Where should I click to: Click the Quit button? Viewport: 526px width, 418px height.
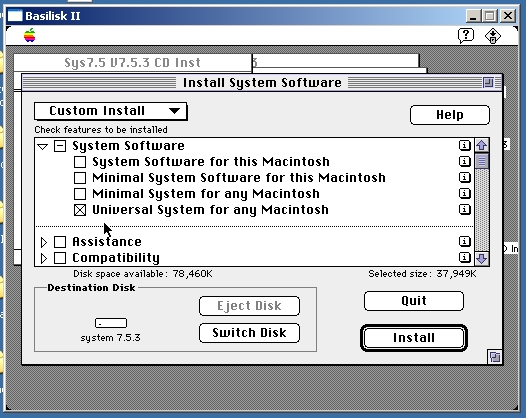pos(414,301)
